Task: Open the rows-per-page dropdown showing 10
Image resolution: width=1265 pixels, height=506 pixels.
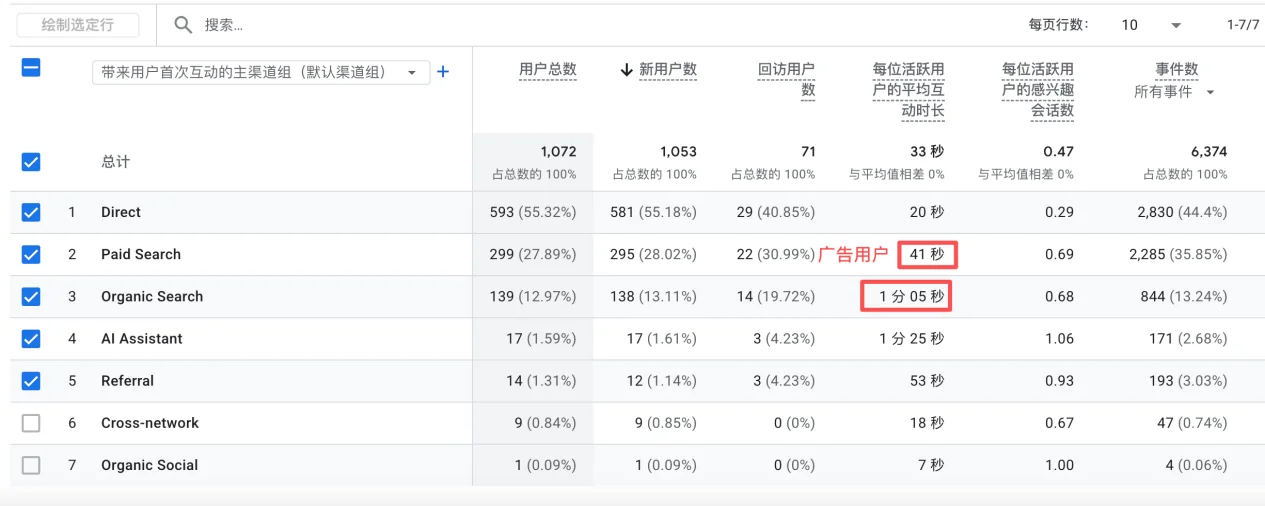Action: (x=1151, y=25)
